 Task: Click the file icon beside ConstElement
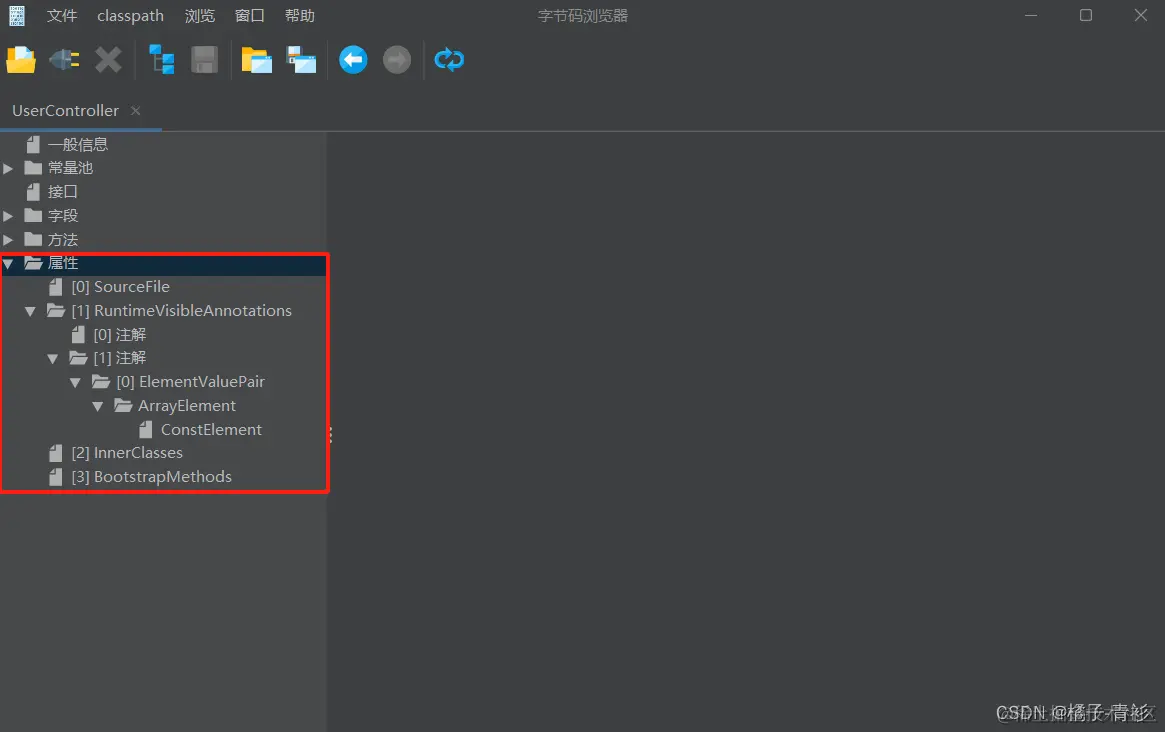click(x=146, y=430)
